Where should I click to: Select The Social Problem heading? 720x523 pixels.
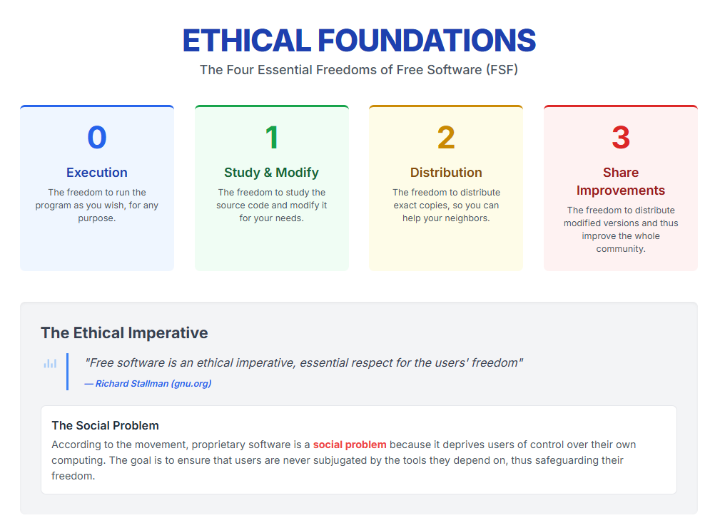(x=105, y=425)
